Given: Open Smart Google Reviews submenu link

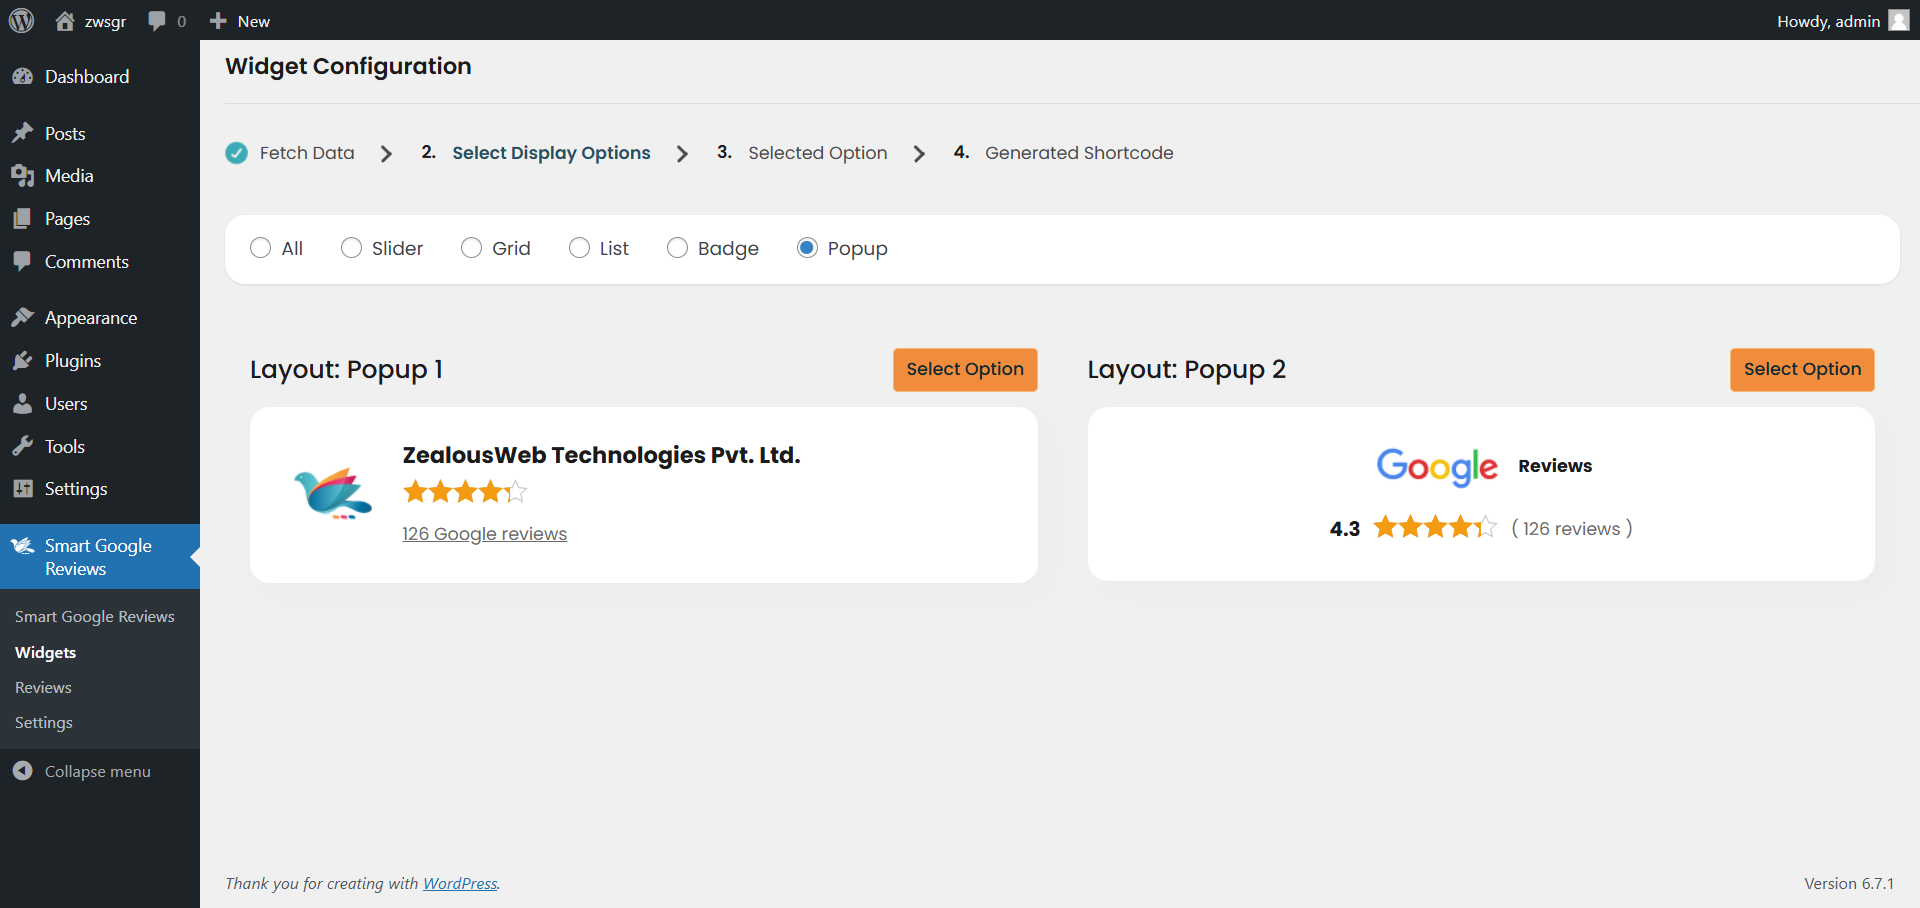Looking at the screenshot, I should point(95,617).
